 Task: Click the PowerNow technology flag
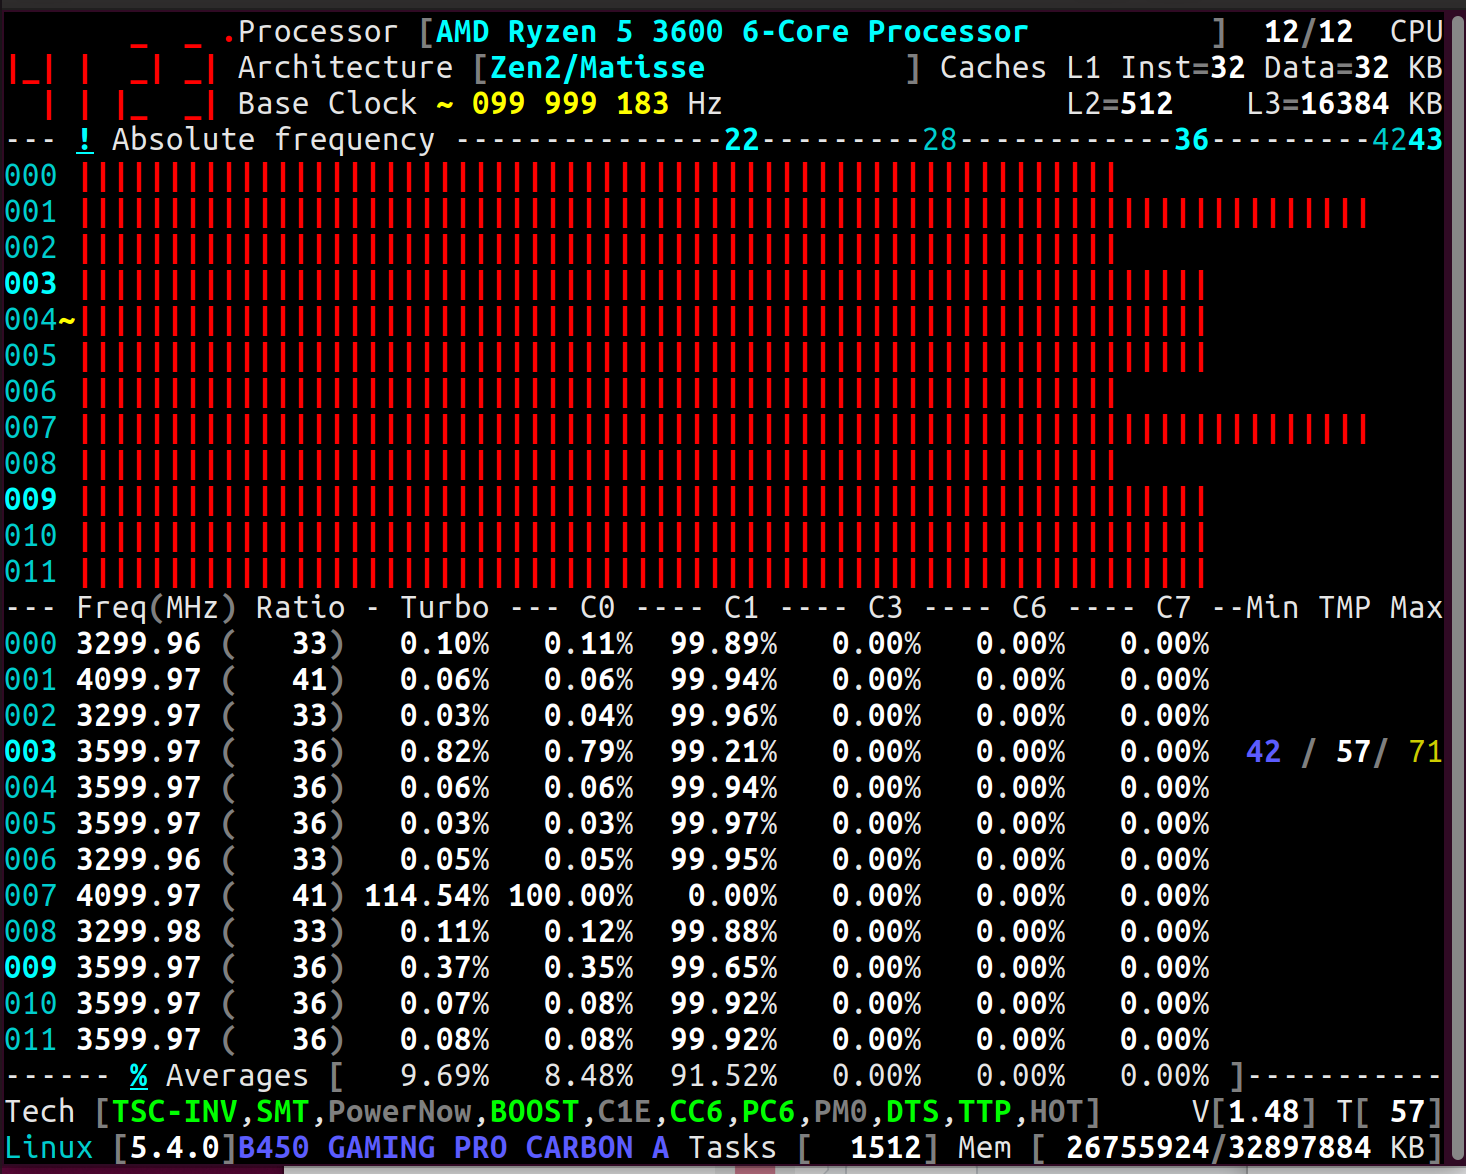400,1112
